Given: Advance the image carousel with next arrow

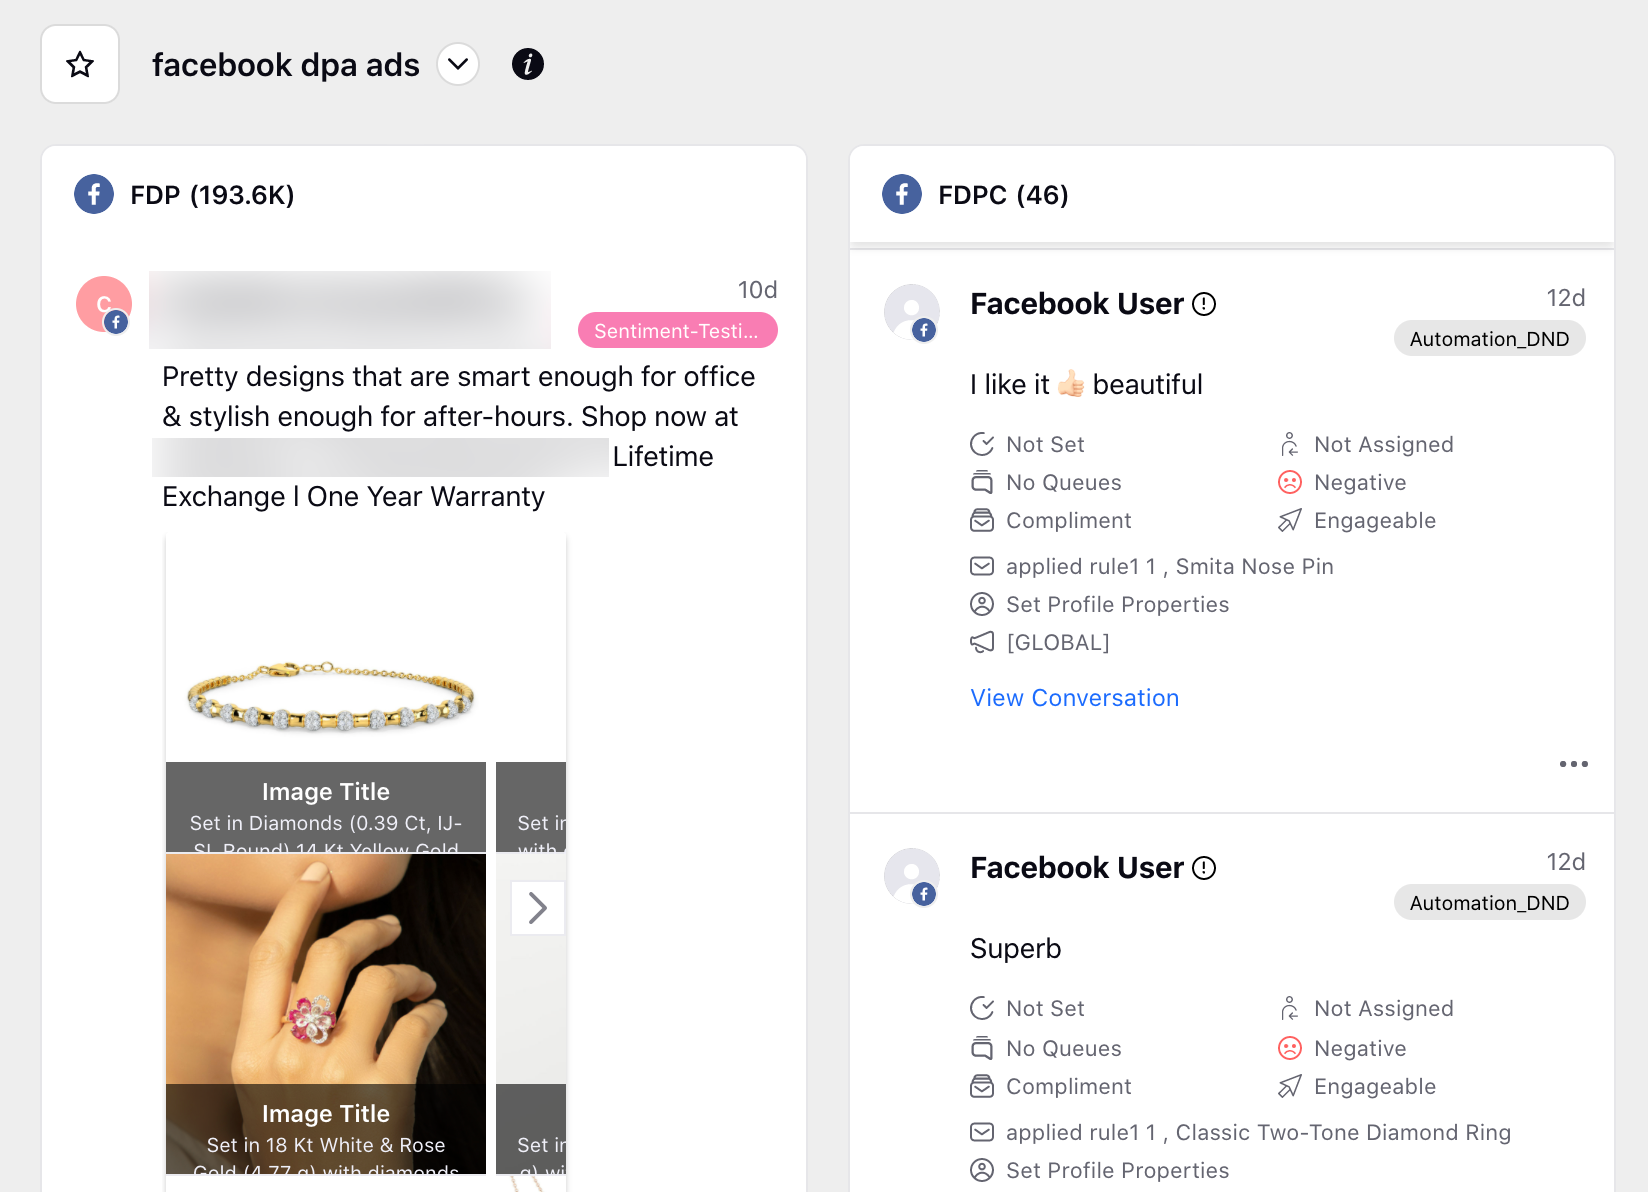Looking at the screenshot, I should pos(538,908).
